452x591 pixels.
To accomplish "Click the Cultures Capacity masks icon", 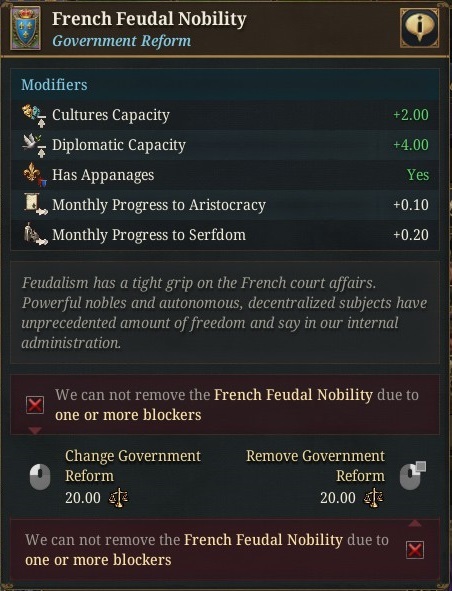I will [x=34, y=115].
